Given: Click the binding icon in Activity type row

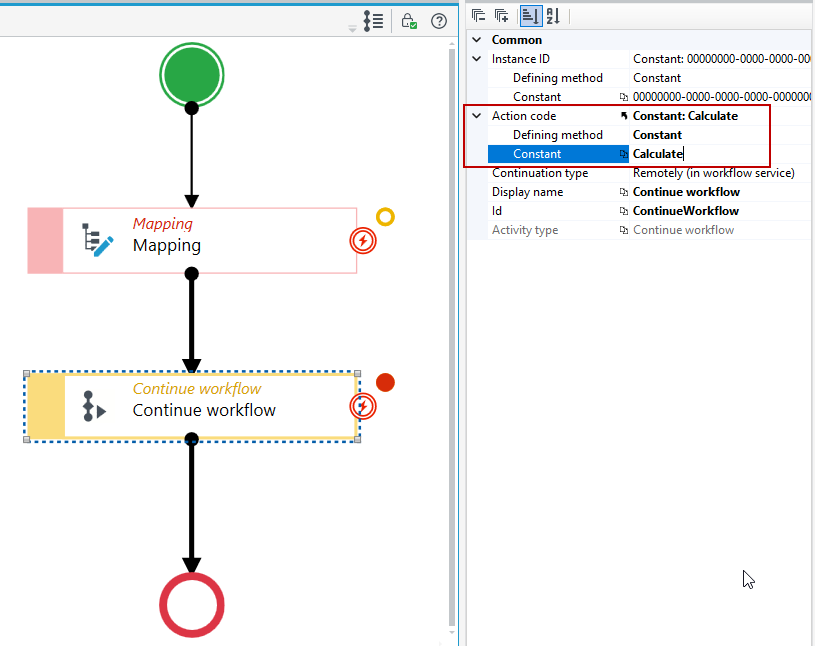Looking at the screenshot, I should point(624,230).
